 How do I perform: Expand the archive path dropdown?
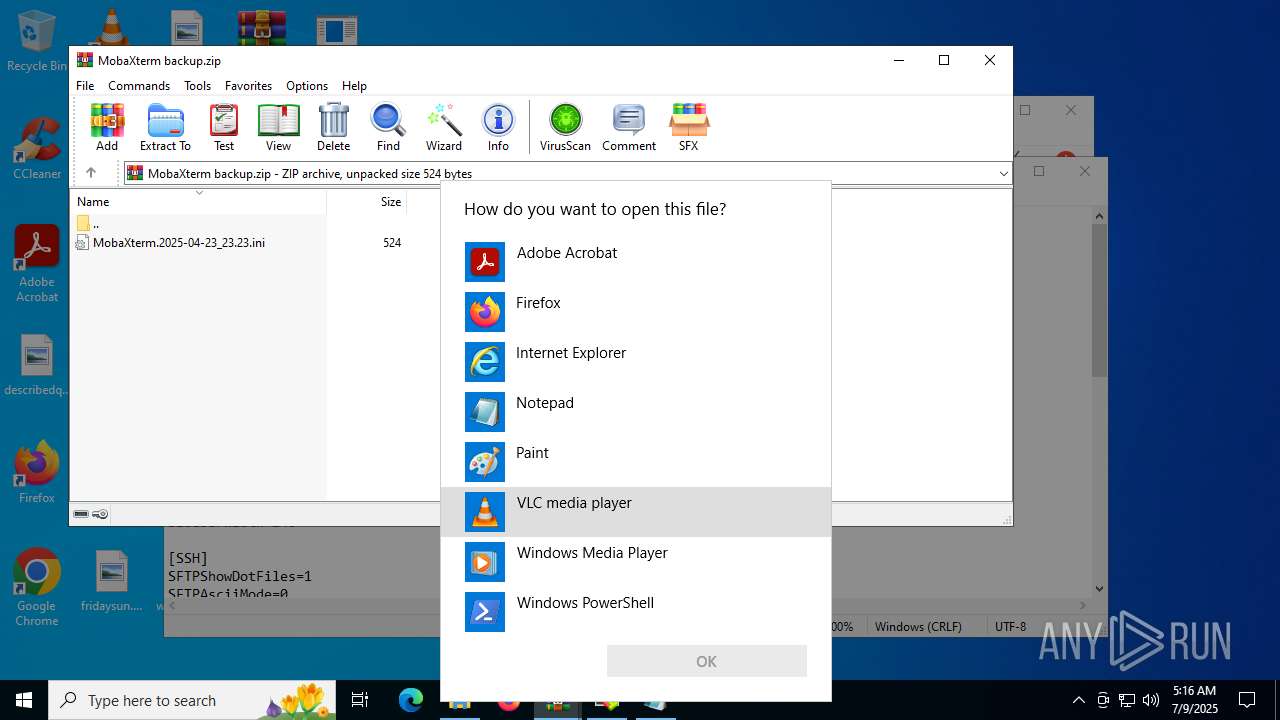1003,174
